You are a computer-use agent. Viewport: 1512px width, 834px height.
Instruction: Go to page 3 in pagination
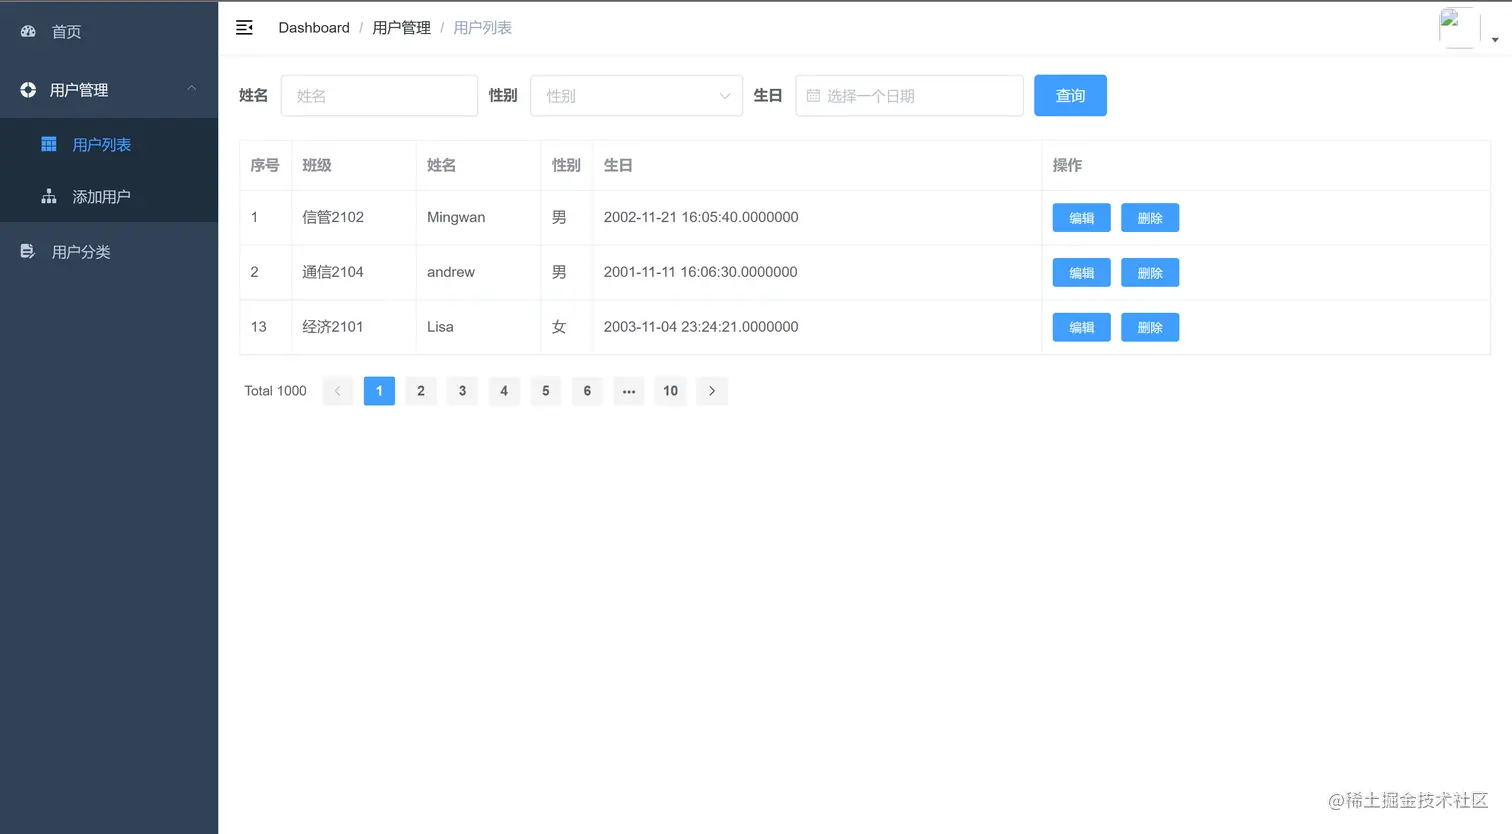click(462, 391)
